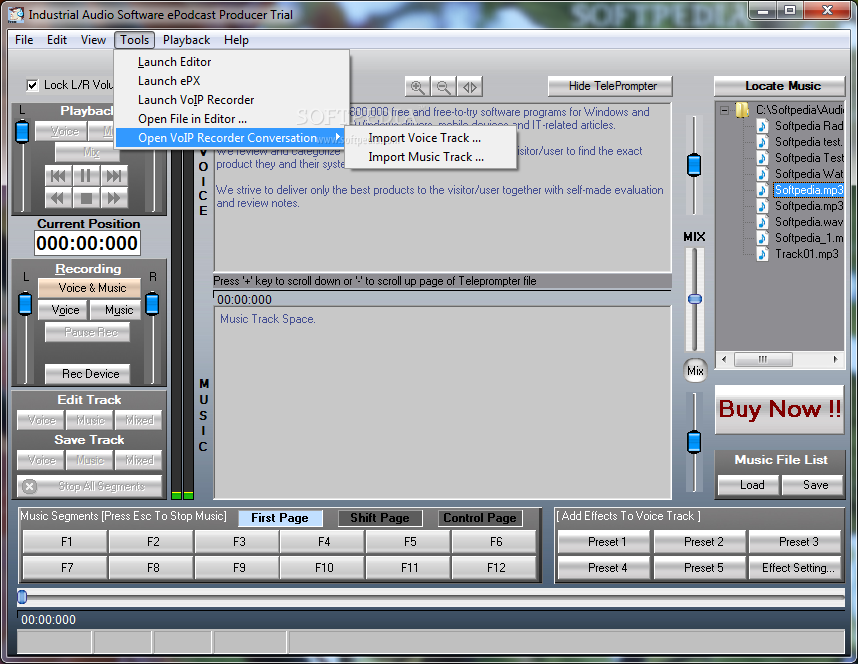
Task: Rewind the playback
Action: tap(59, 198)
